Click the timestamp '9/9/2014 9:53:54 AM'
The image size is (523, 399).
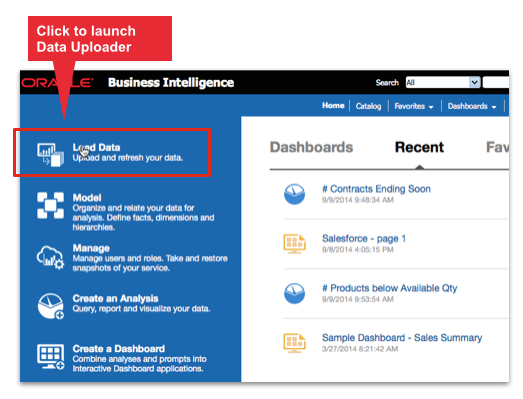pyautogui.click(x=358, y=300)
